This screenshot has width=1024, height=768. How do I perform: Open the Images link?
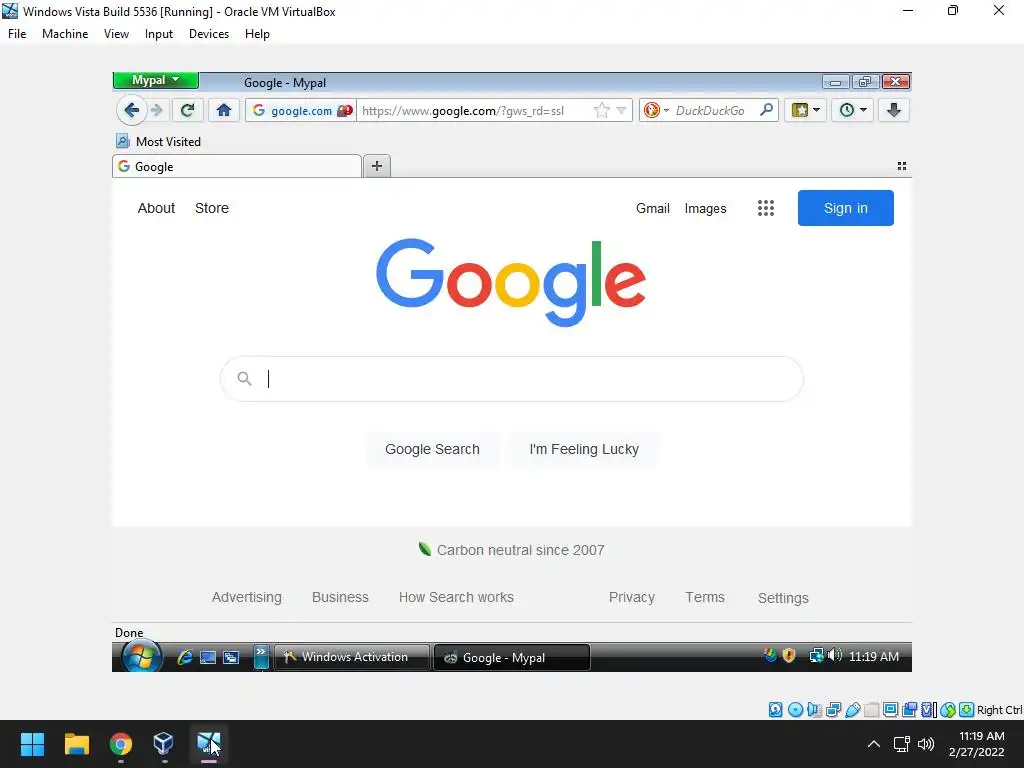(x=705, y=208)
